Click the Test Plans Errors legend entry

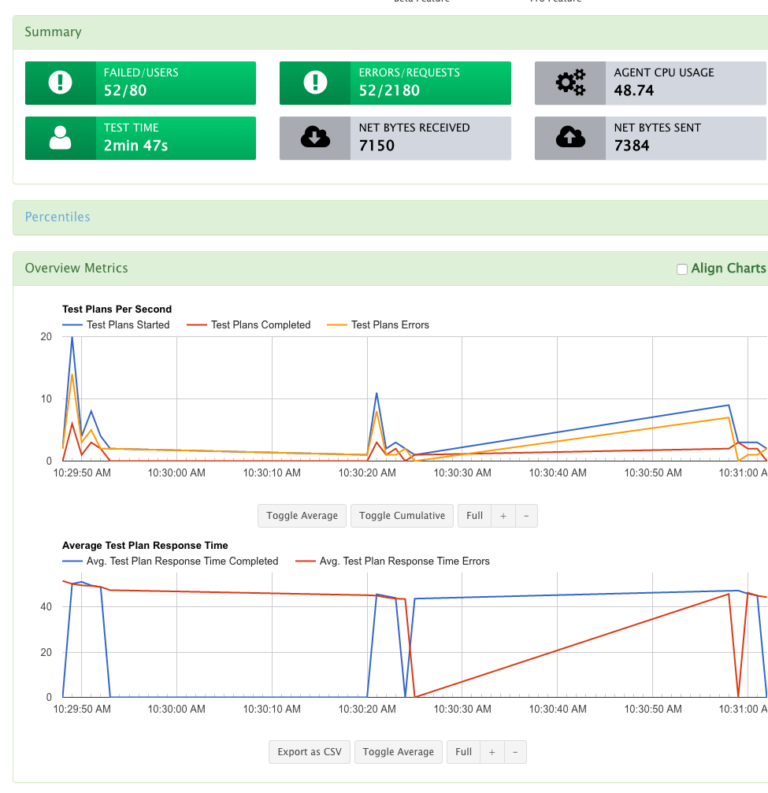[378, 325]
